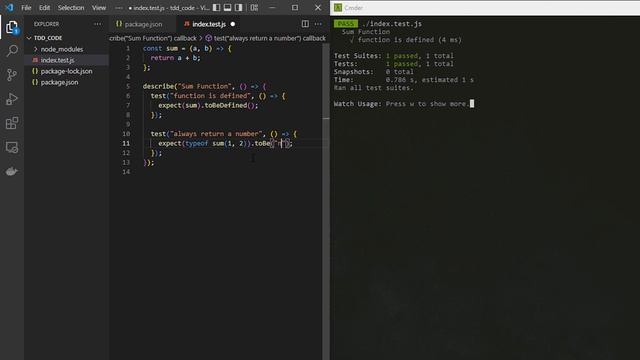The width and height of the screenshot is (640, 360).
Task: Select test("always return a number") breadcrumb
Action: point(269,38)
